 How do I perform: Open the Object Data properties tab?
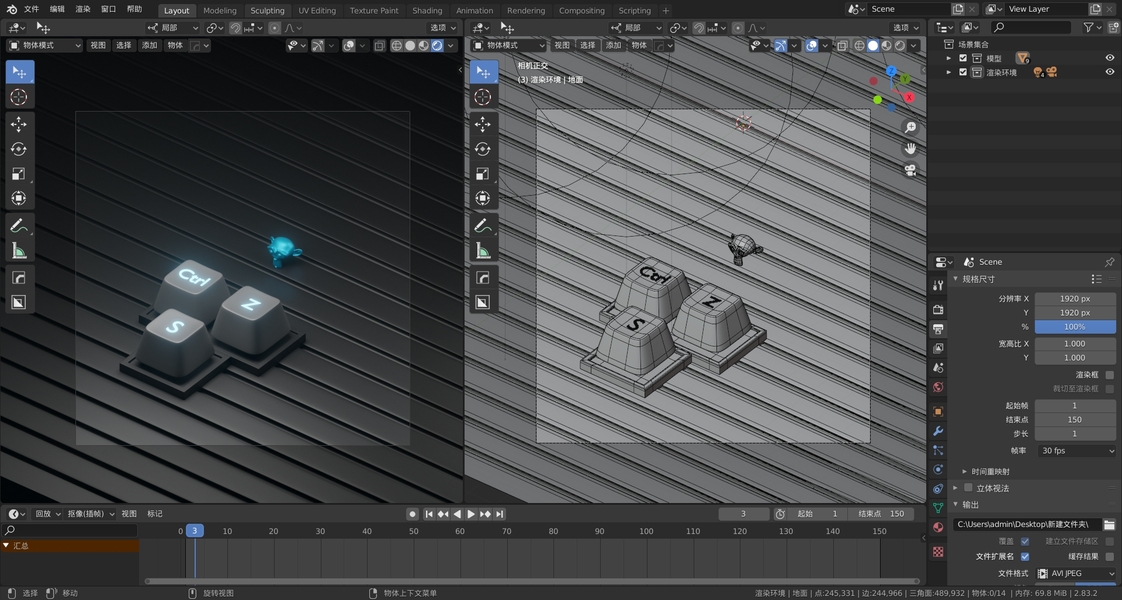[938, 508]
